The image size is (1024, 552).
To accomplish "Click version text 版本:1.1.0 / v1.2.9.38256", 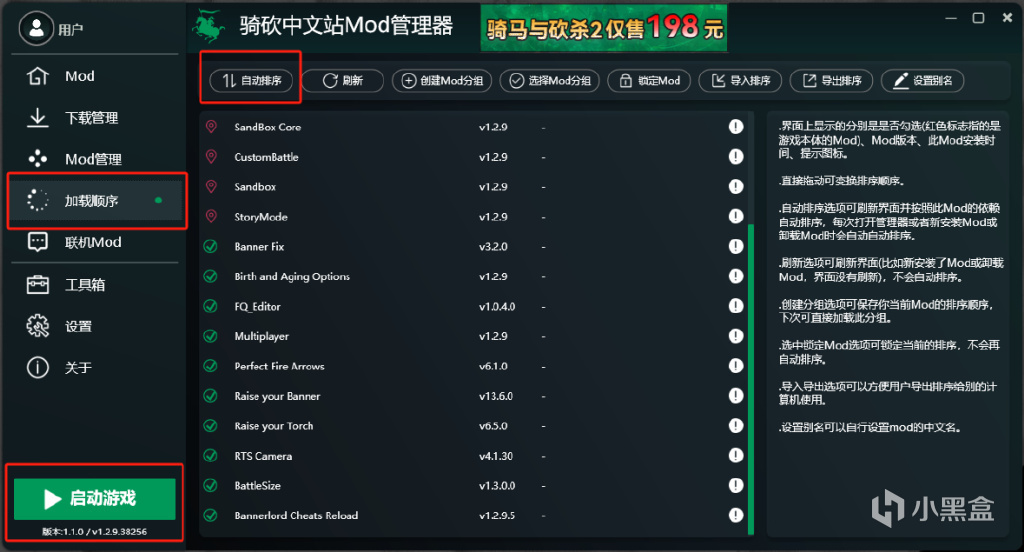I will (95, 532).
